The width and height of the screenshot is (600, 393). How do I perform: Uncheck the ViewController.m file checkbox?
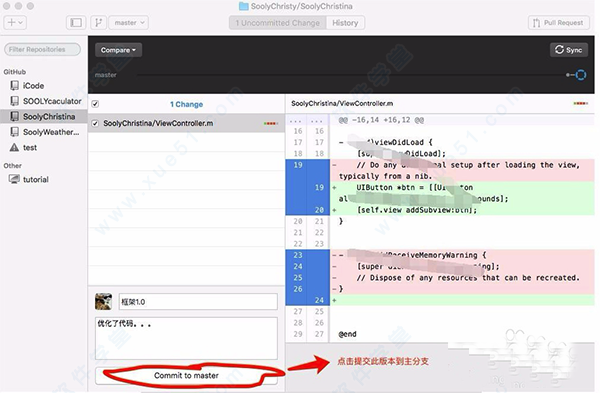point(95,123)
